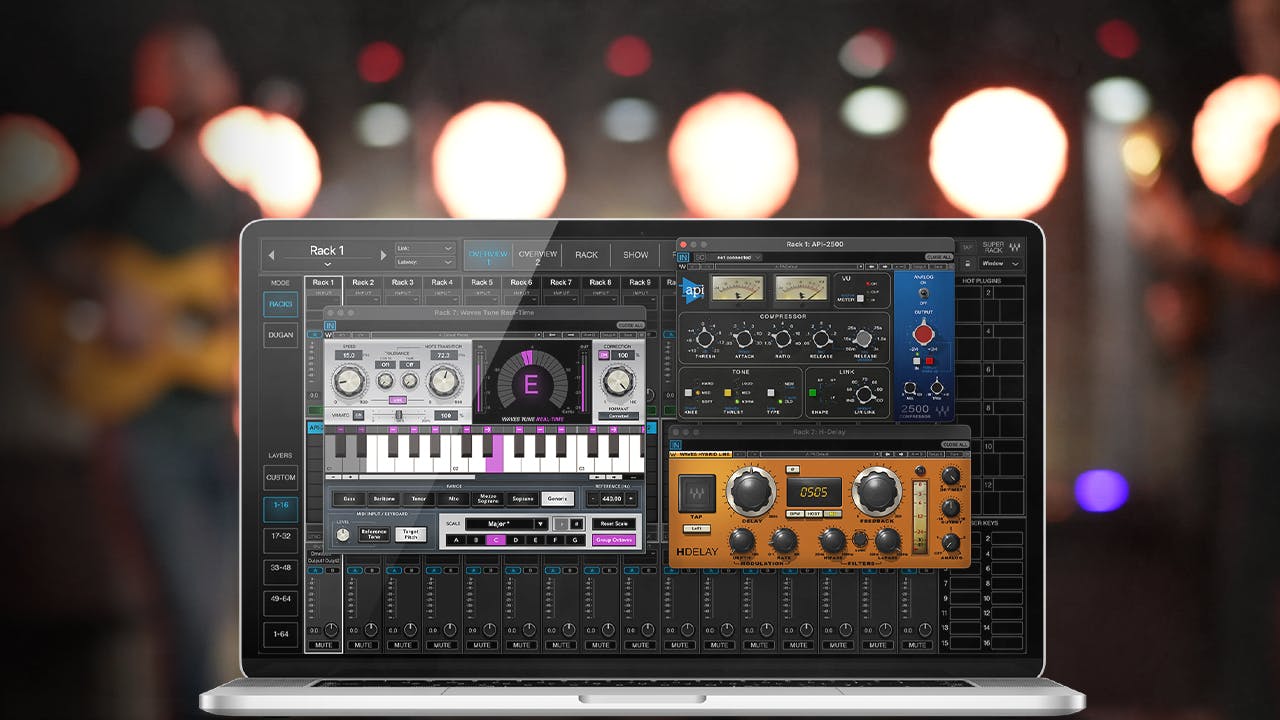Select the Soprano range

(522, 498)
